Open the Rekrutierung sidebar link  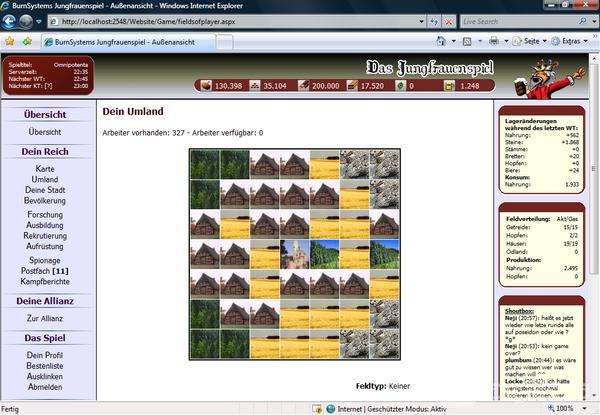click(x=45, y=236)
